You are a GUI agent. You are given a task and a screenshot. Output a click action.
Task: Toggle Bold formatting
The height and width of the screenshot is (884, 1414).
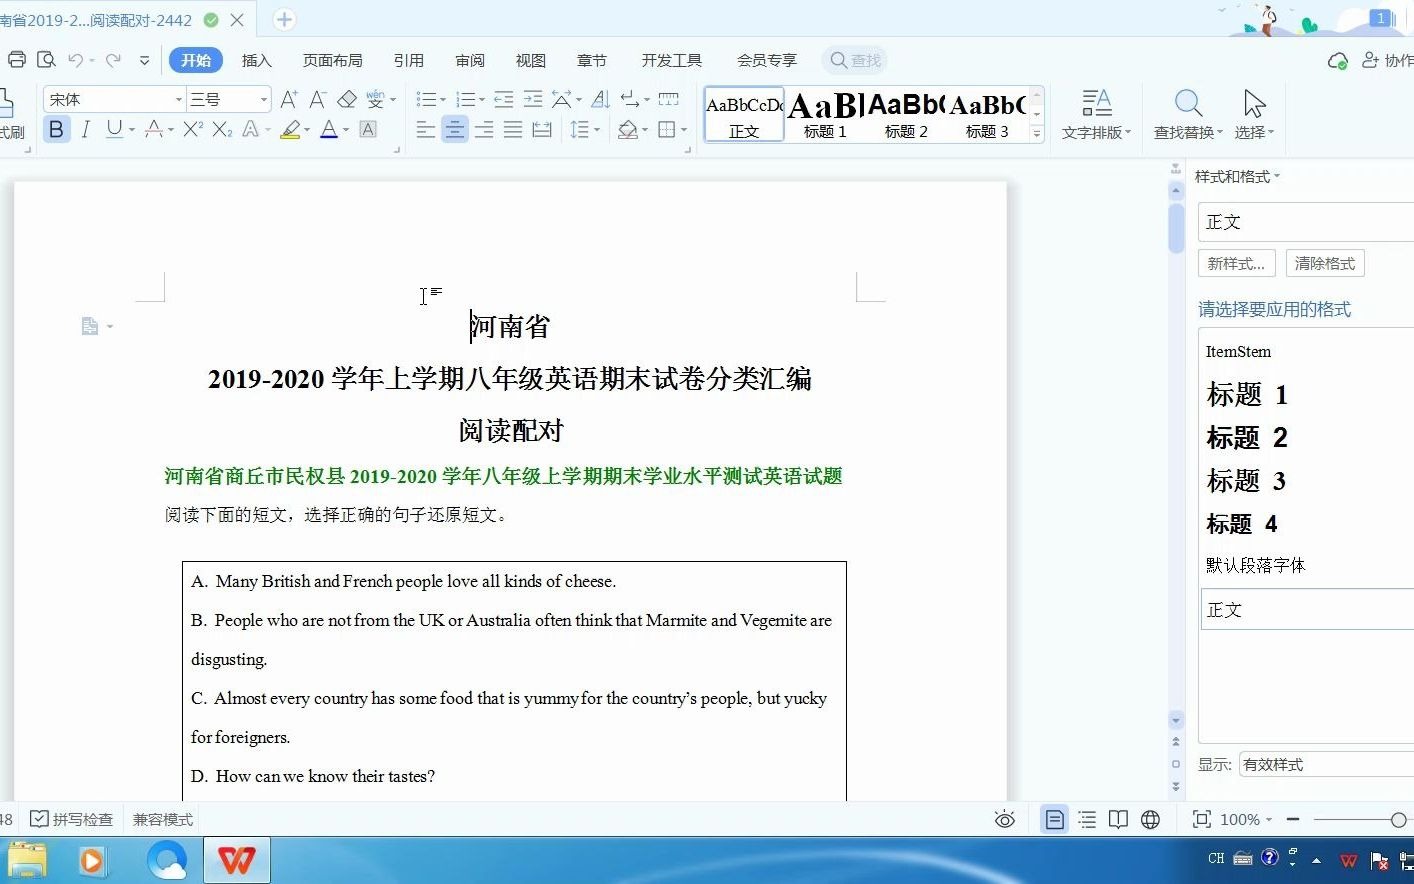pyautogui.click(x=56, y=129)
